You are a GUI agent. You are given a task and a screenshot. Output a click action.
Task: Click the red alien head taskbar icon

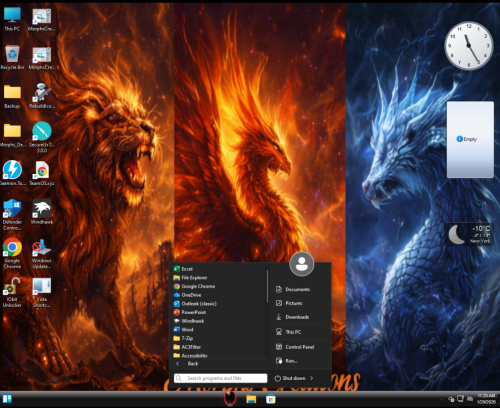[x=230, y=398]
